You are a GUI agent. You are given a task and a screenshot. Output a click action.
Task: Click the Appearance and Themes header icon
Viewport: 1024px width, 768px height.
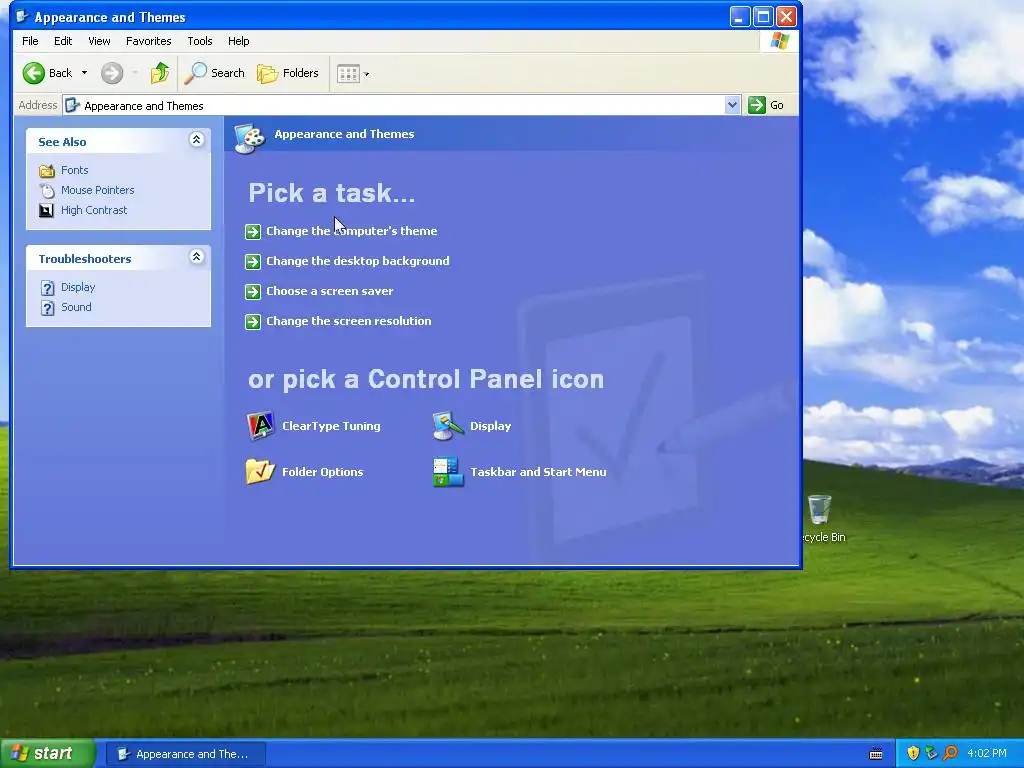(x=249, y=138)
